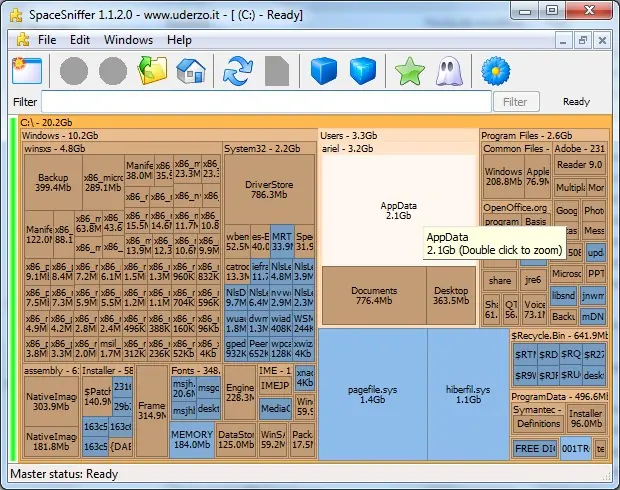Select the AppData 2.1Gb block

399,210
